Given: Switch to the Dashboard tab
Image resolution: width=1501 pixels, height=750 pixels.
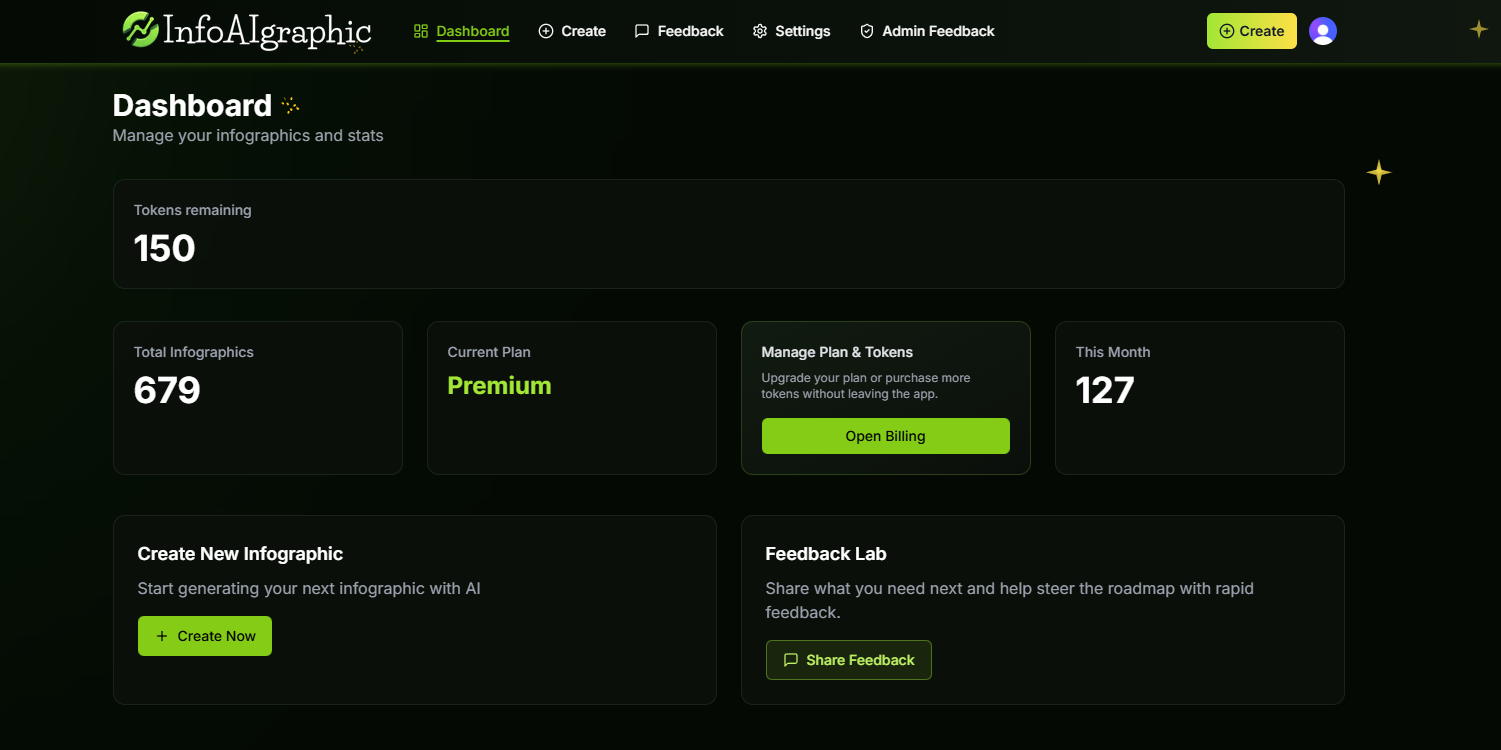Looking at the screenshot, I should [x=472, y=31].
